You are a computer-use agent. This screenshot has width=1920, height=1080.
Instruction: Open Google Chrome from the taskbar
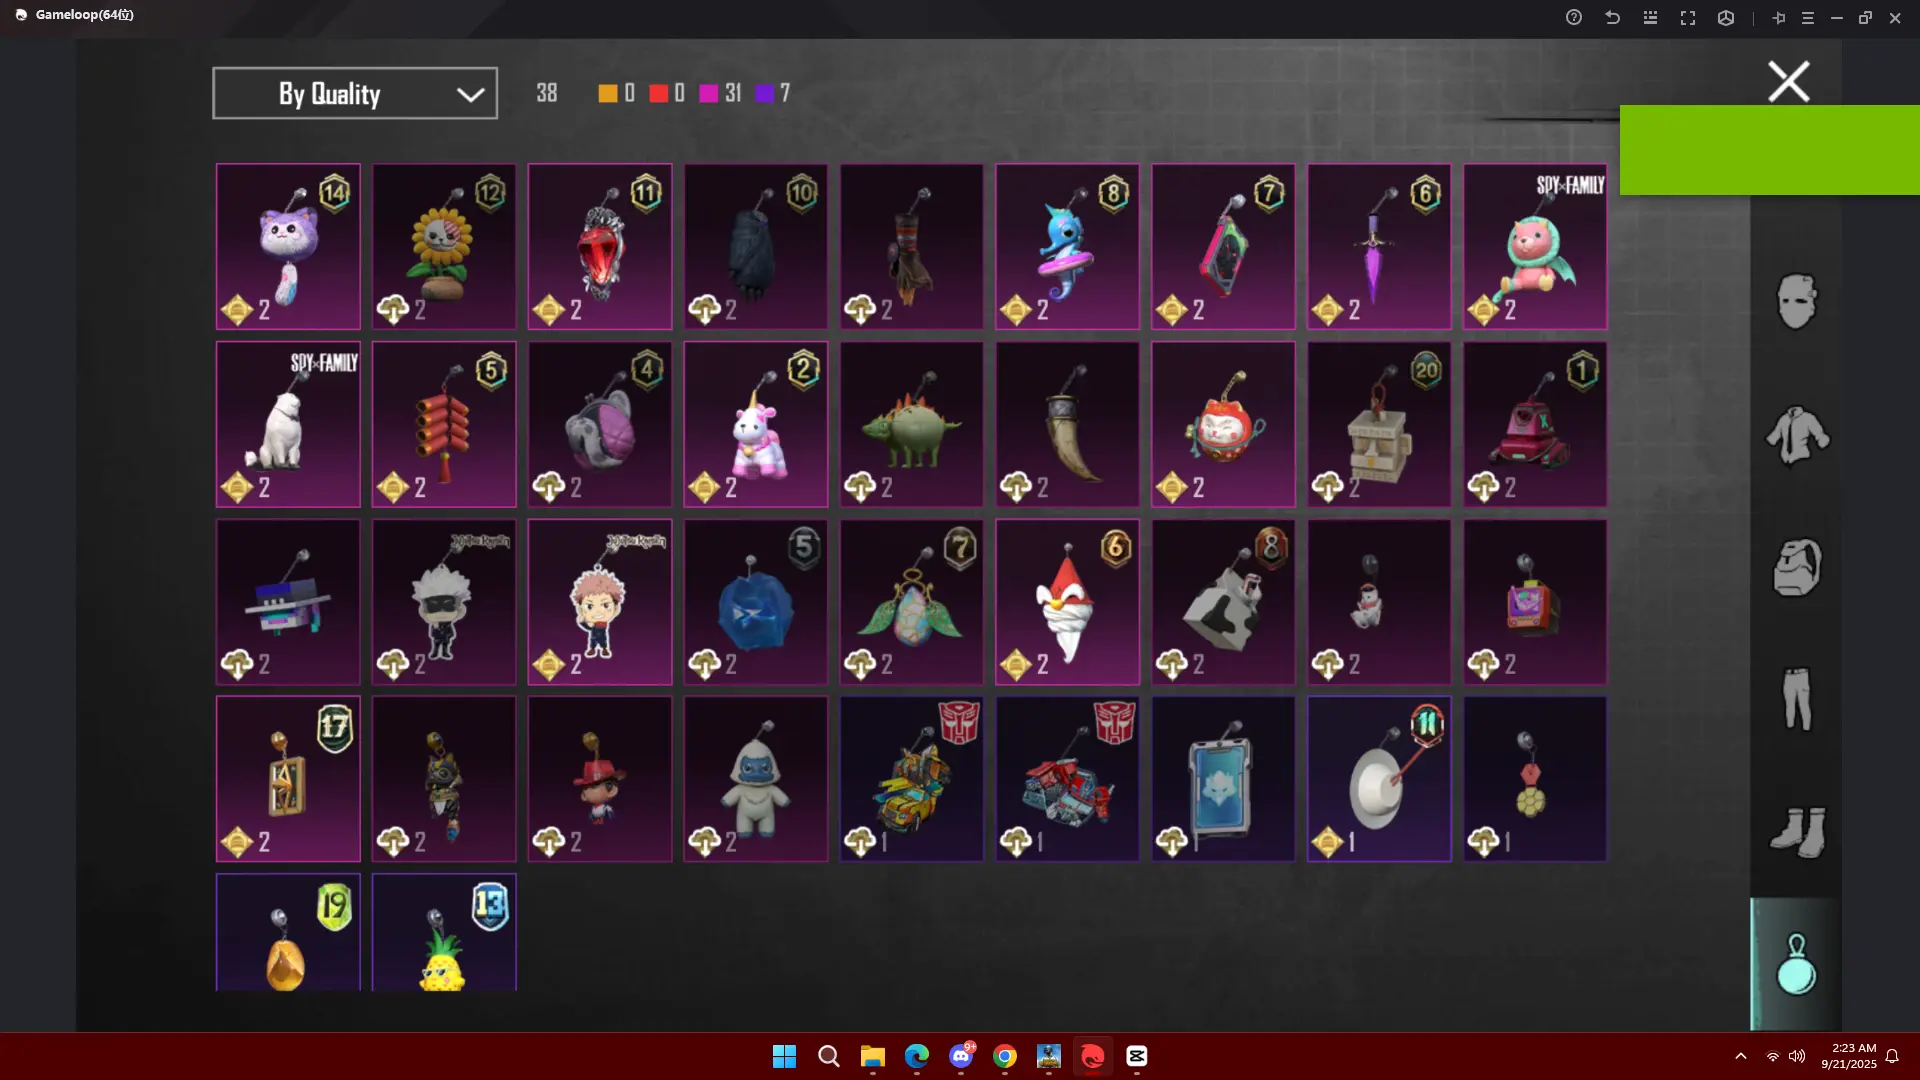coord(1005,1056)
